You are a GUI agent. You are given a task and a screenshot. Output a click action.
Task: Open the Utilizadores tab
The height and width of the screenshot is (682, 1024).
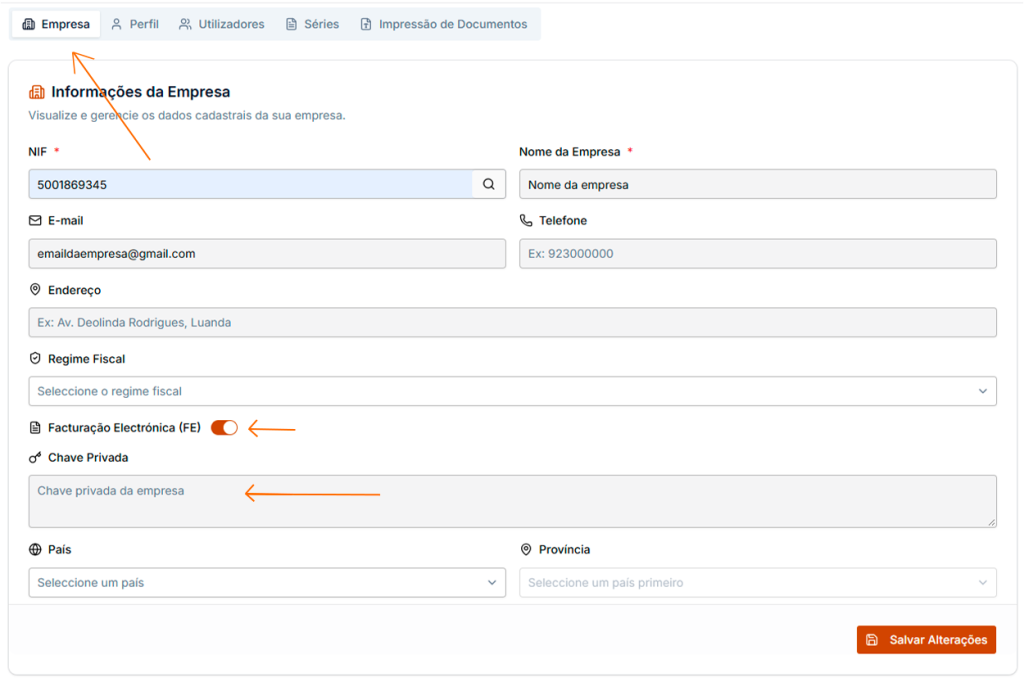click(x=222, y=24)
